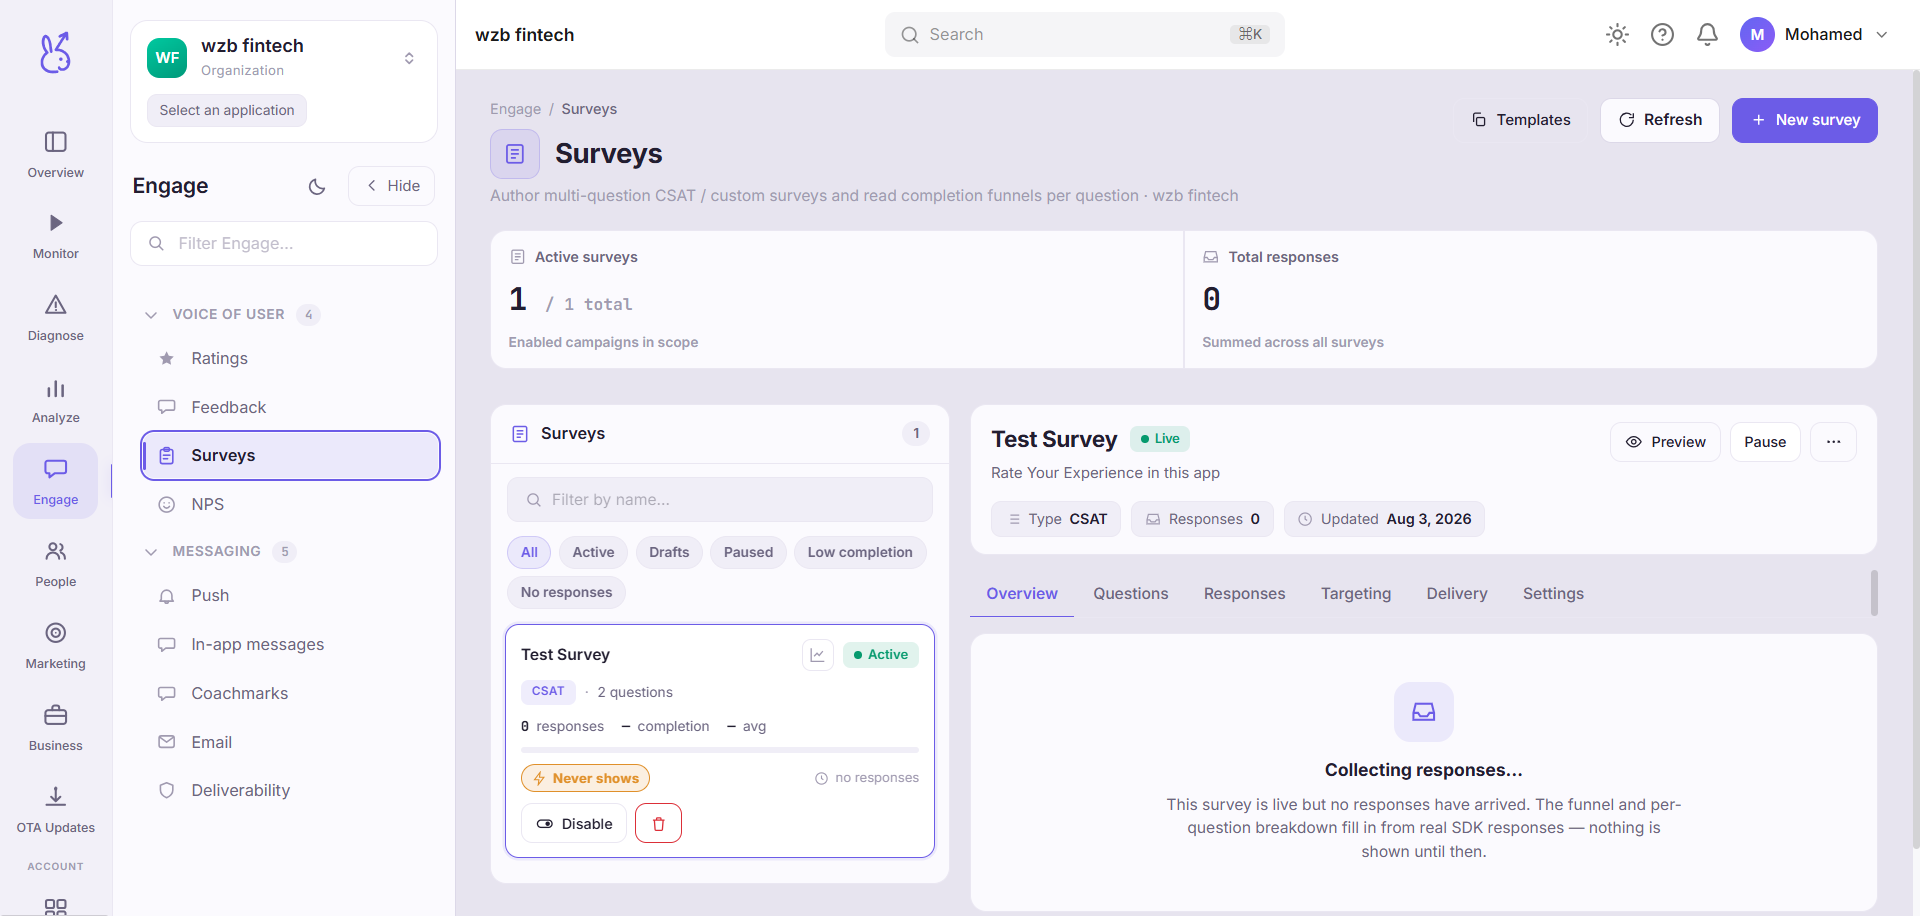
Task: Hide the Engage sidebar
Action: pos(392,186)
